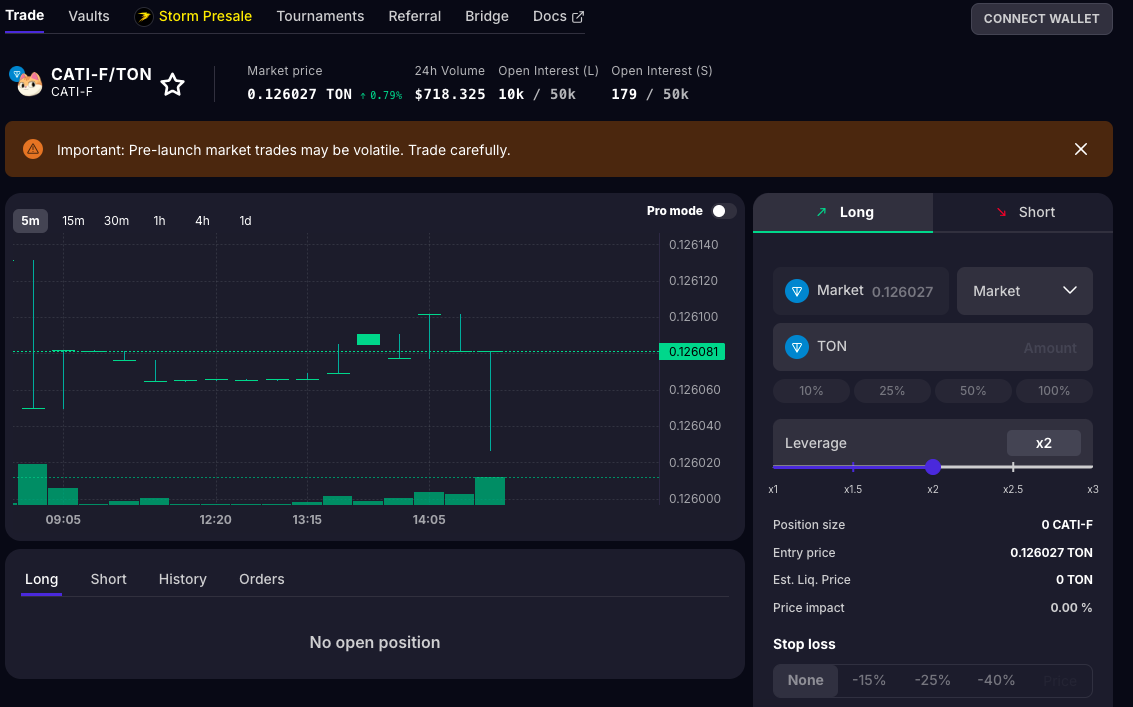1133x707 pixels.
Task: Click CONNECT WALLET button
Action: coord(1041,19)
